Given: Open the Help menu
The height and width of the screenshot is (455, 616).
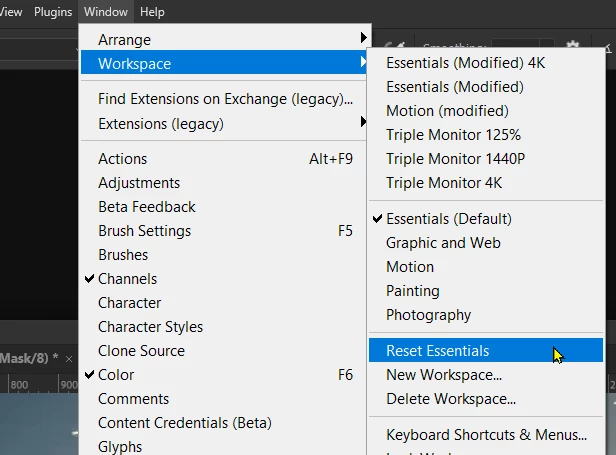Looking at the screenshot, I should tap(152, 12).
